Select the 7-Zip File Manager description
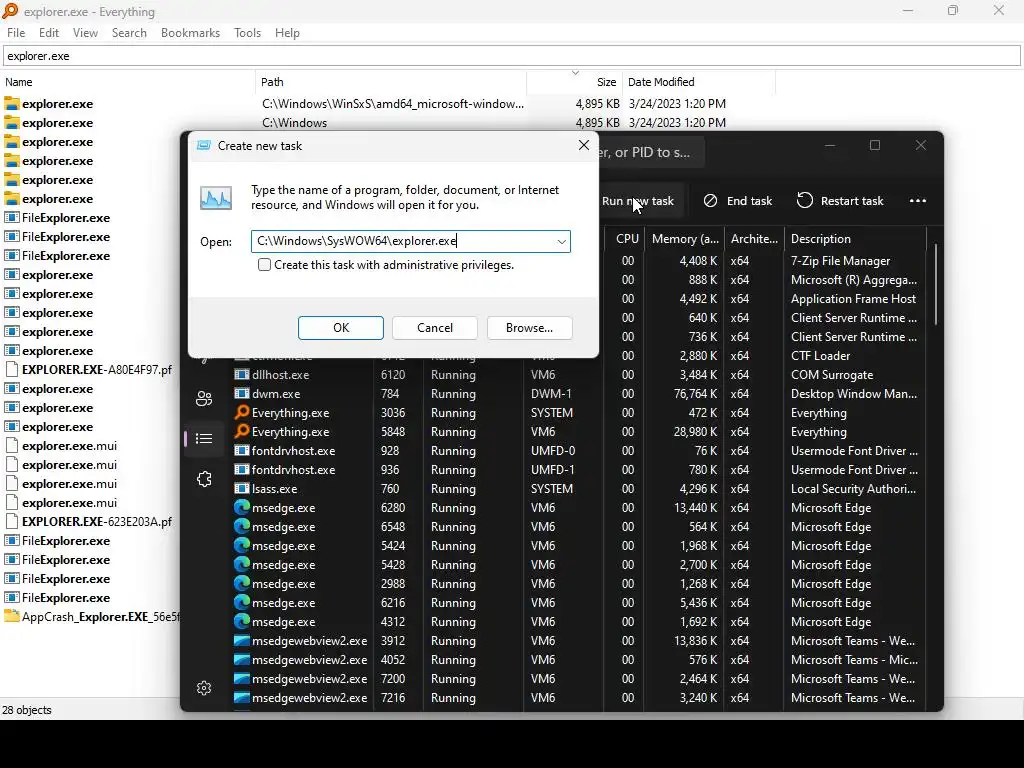Image resolution: width=1024 pixels, height=768 pixels. point(840,261)
